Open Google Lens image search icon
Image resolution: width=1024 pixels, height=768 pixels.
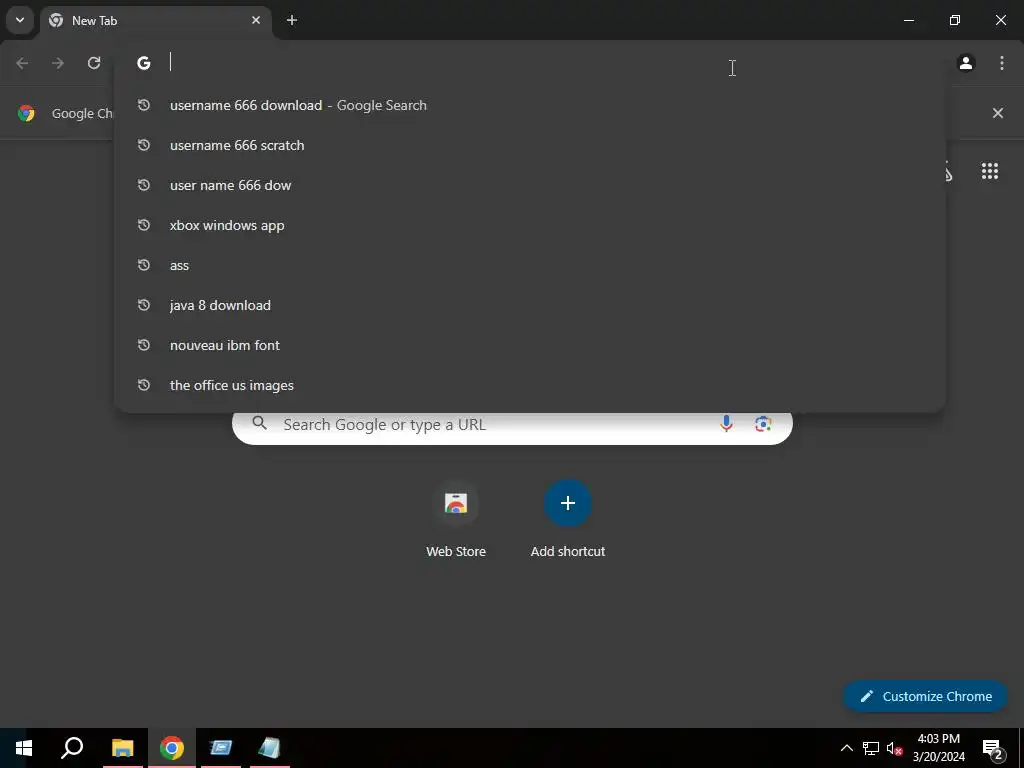(763, 424)
